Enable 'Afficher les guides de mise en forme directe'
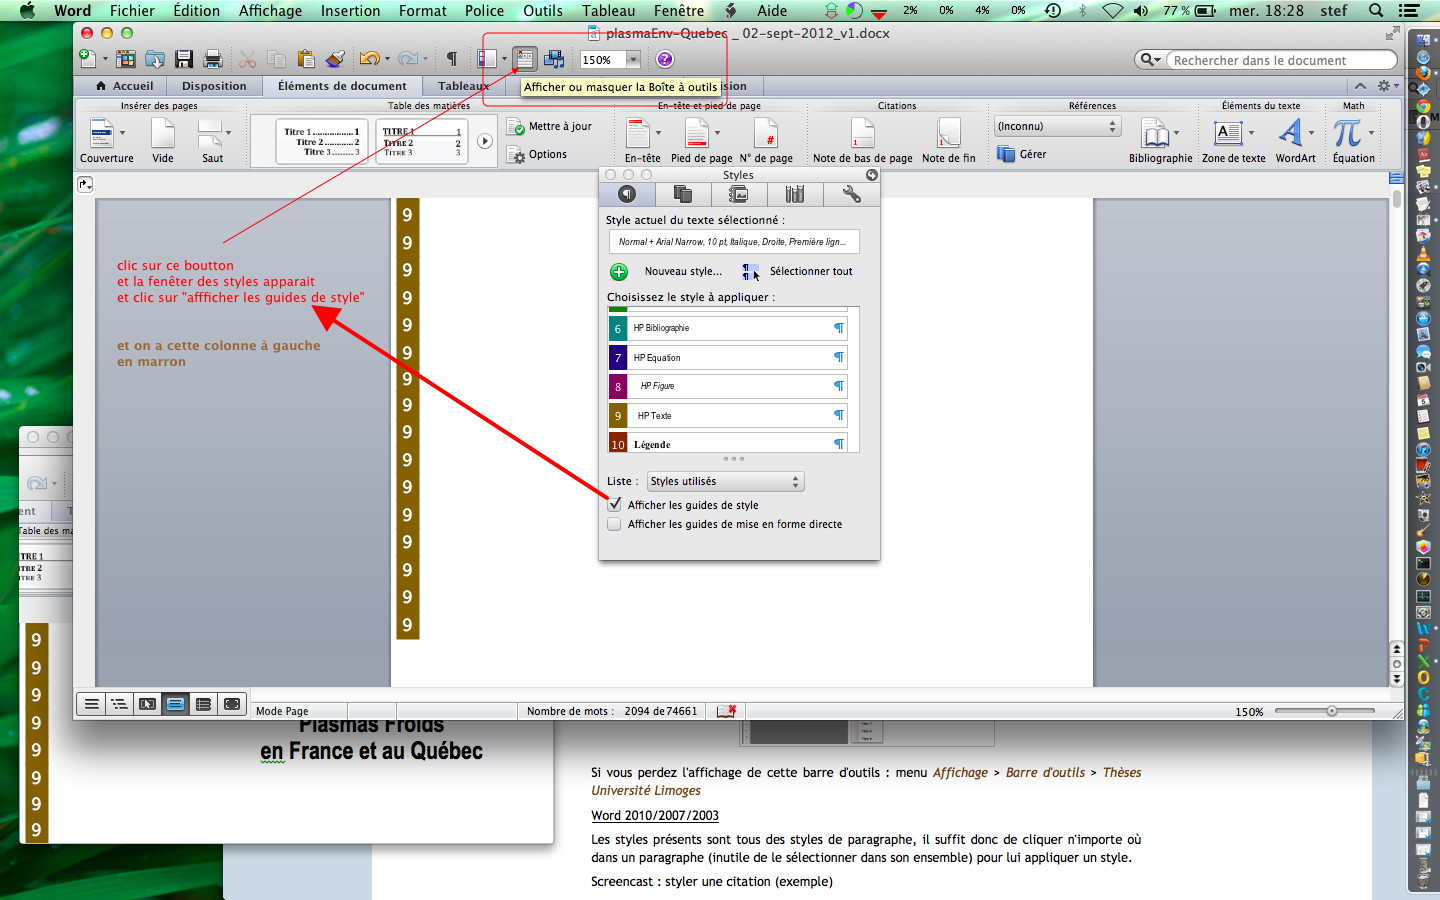 point(614,523)
